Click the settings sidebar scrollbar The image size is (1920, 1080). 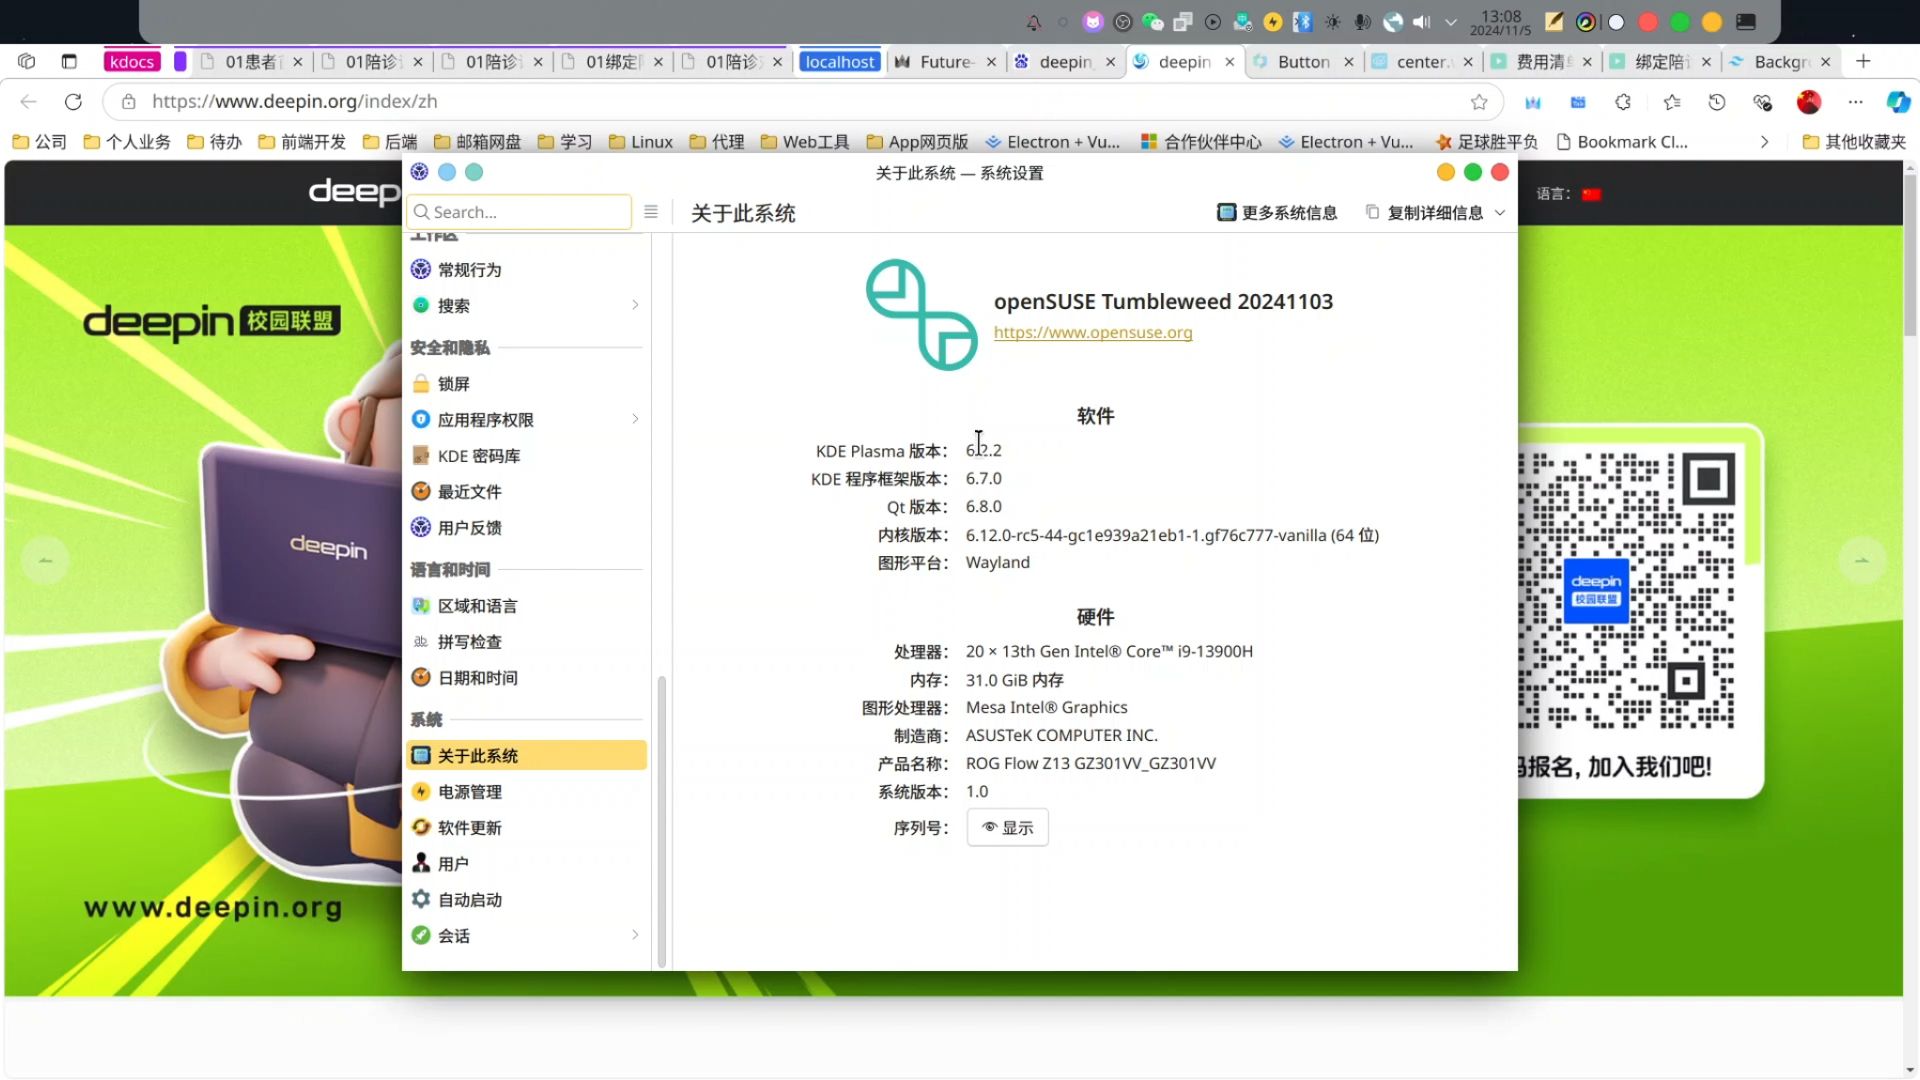click(661, 820)
